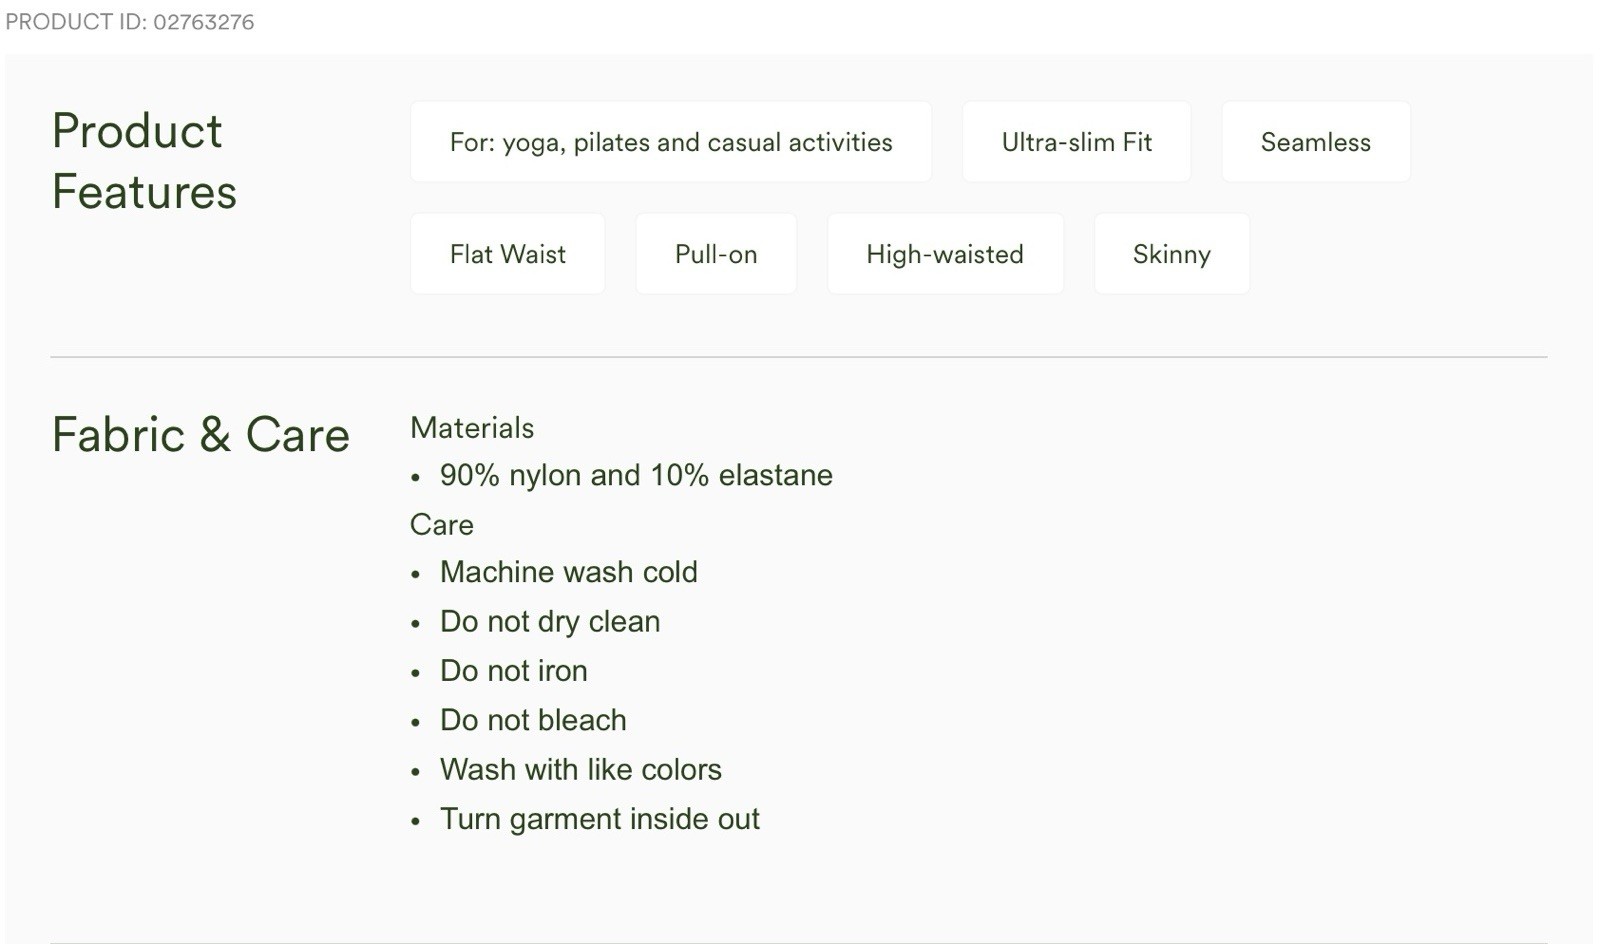Select the Flat Waist feature chip
Viewport: 1600px width, 944px height.
507,254
